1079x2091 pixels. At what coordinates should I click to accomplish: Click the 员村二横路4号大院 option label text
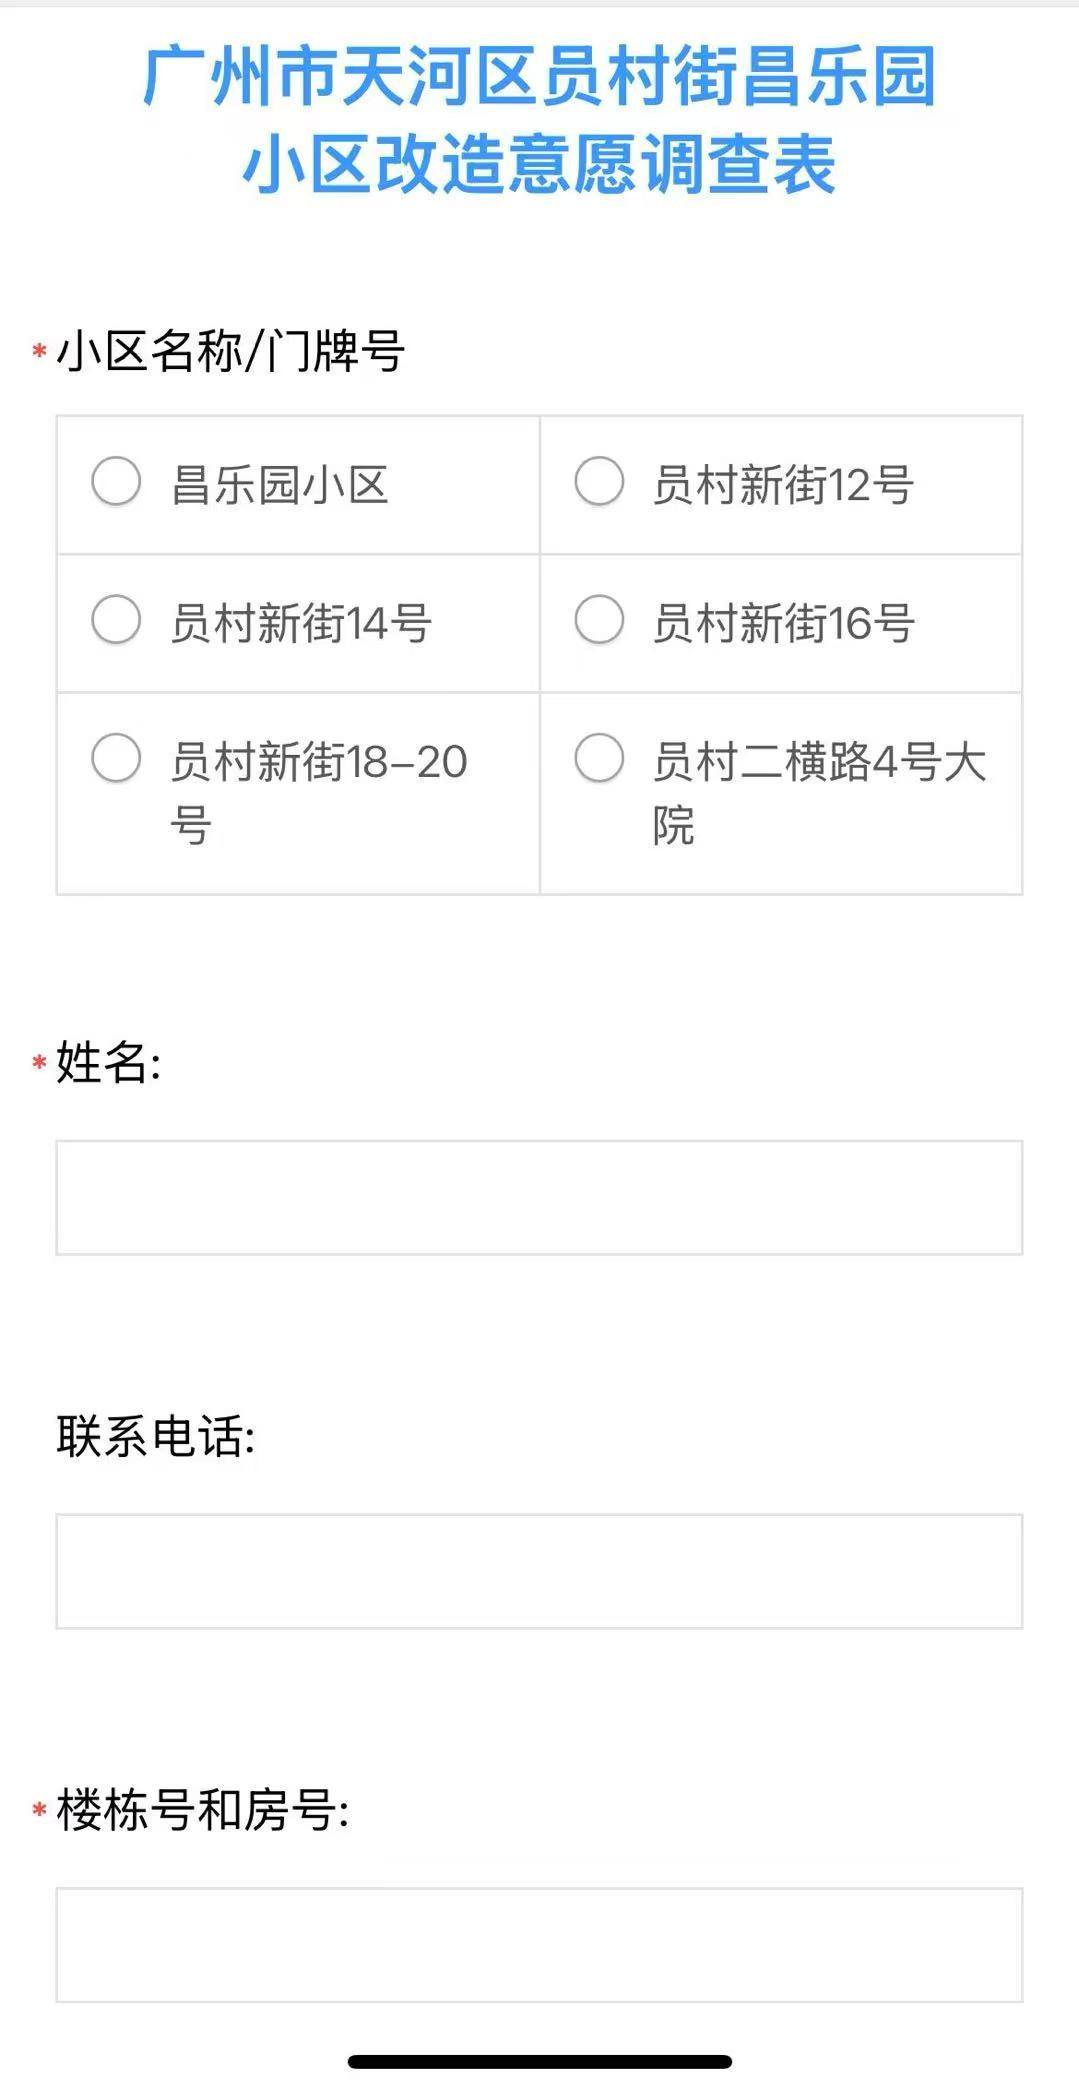coord(818,792)
